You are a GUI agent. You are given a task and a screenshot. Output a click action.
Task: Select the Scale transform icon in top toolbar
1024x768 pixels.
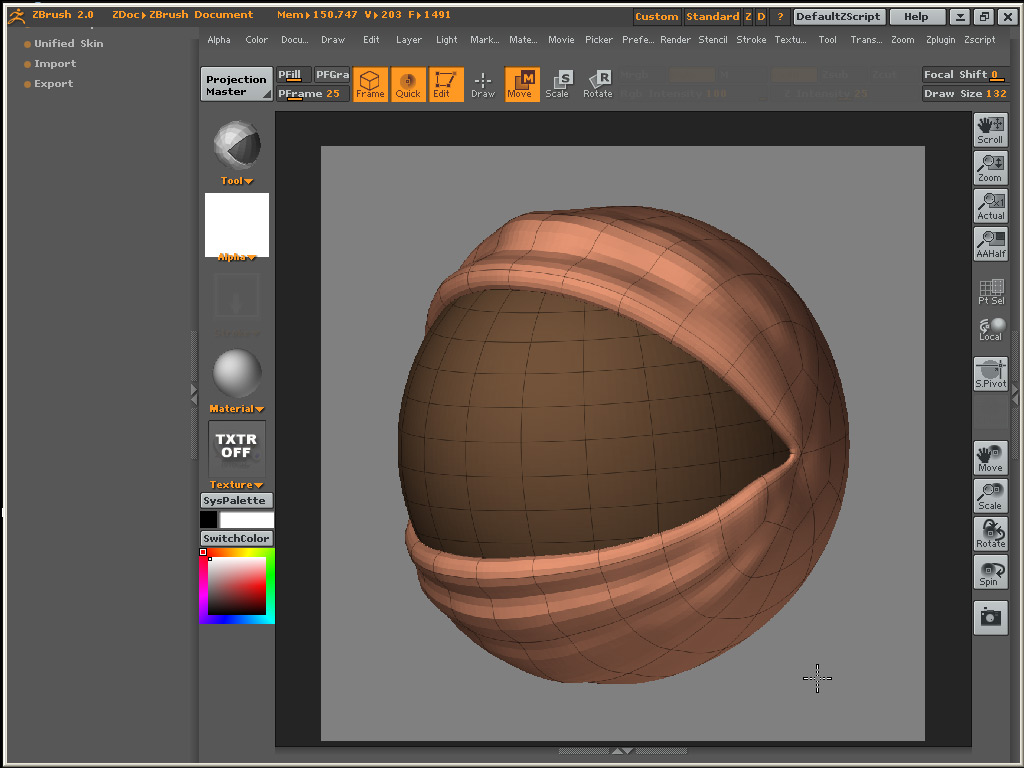point(557,84)
